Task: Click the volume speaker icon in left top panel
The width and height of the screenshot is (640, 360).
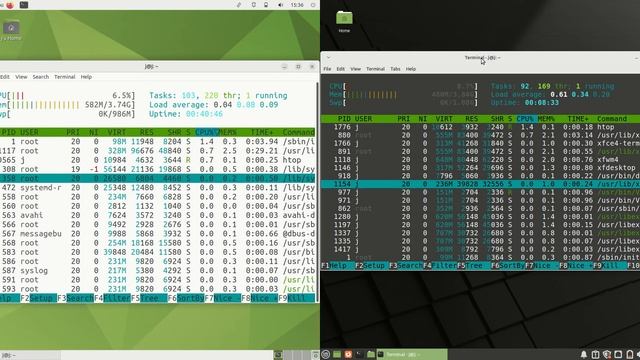Action: coord(280,5)
